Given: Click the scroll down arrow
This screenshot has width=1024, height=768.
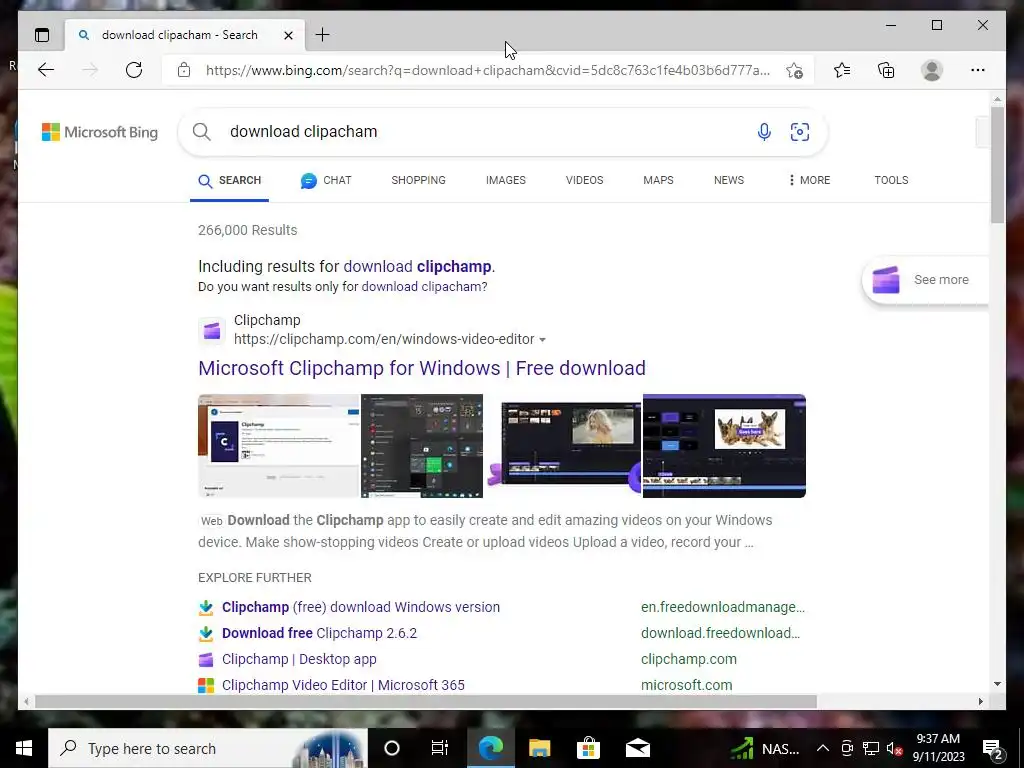Looking at the screenshot, I should click(x=997, y=684).
